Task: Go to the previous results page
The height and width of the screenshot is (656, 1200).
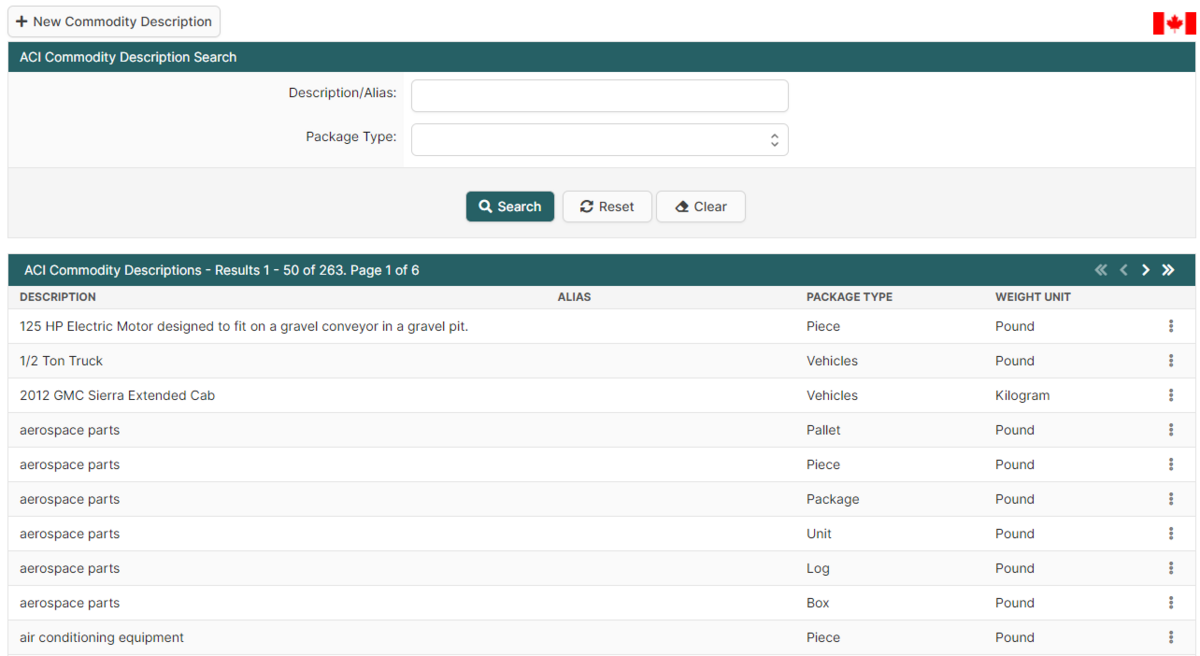Action: [x=1124, y=270]
